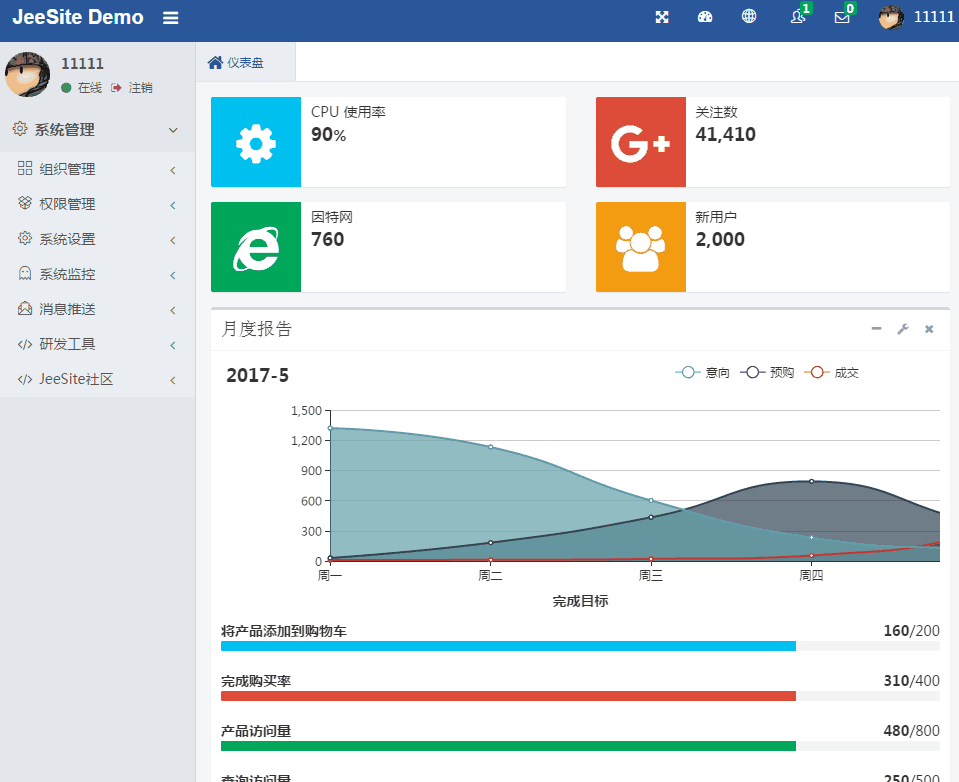Viewport: 959px width, 782px height.
Task: Collapse the monthly report panel with minus icon
Action: (x=876, y=329)
